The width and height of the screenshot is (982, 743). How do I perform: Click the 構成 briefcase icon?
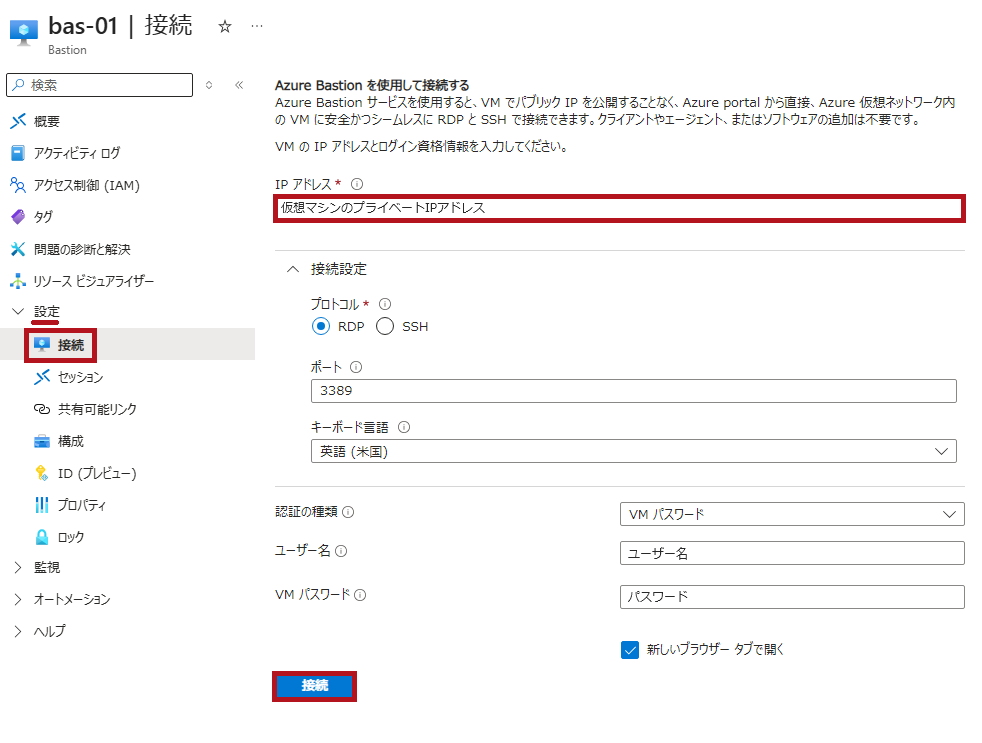coord(42,441)
